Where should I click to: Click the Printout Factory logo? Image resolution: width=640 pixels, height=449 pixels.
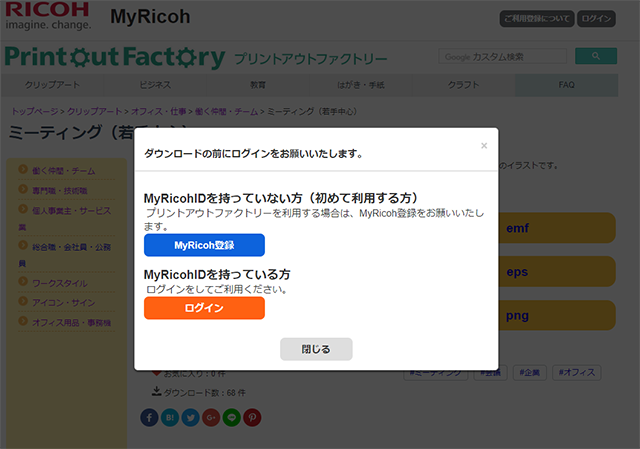(115, 57)
